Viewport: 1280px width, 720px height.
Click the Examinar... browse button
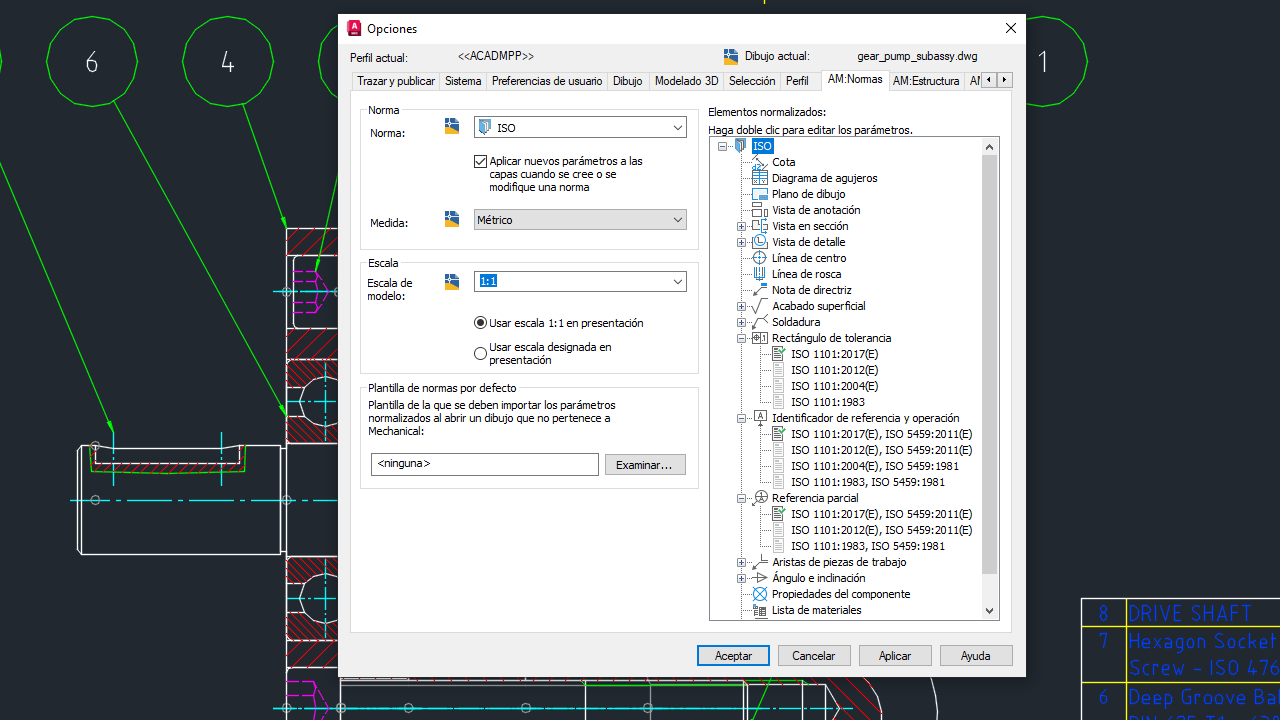pyautogui.click(x=645, y=465)
